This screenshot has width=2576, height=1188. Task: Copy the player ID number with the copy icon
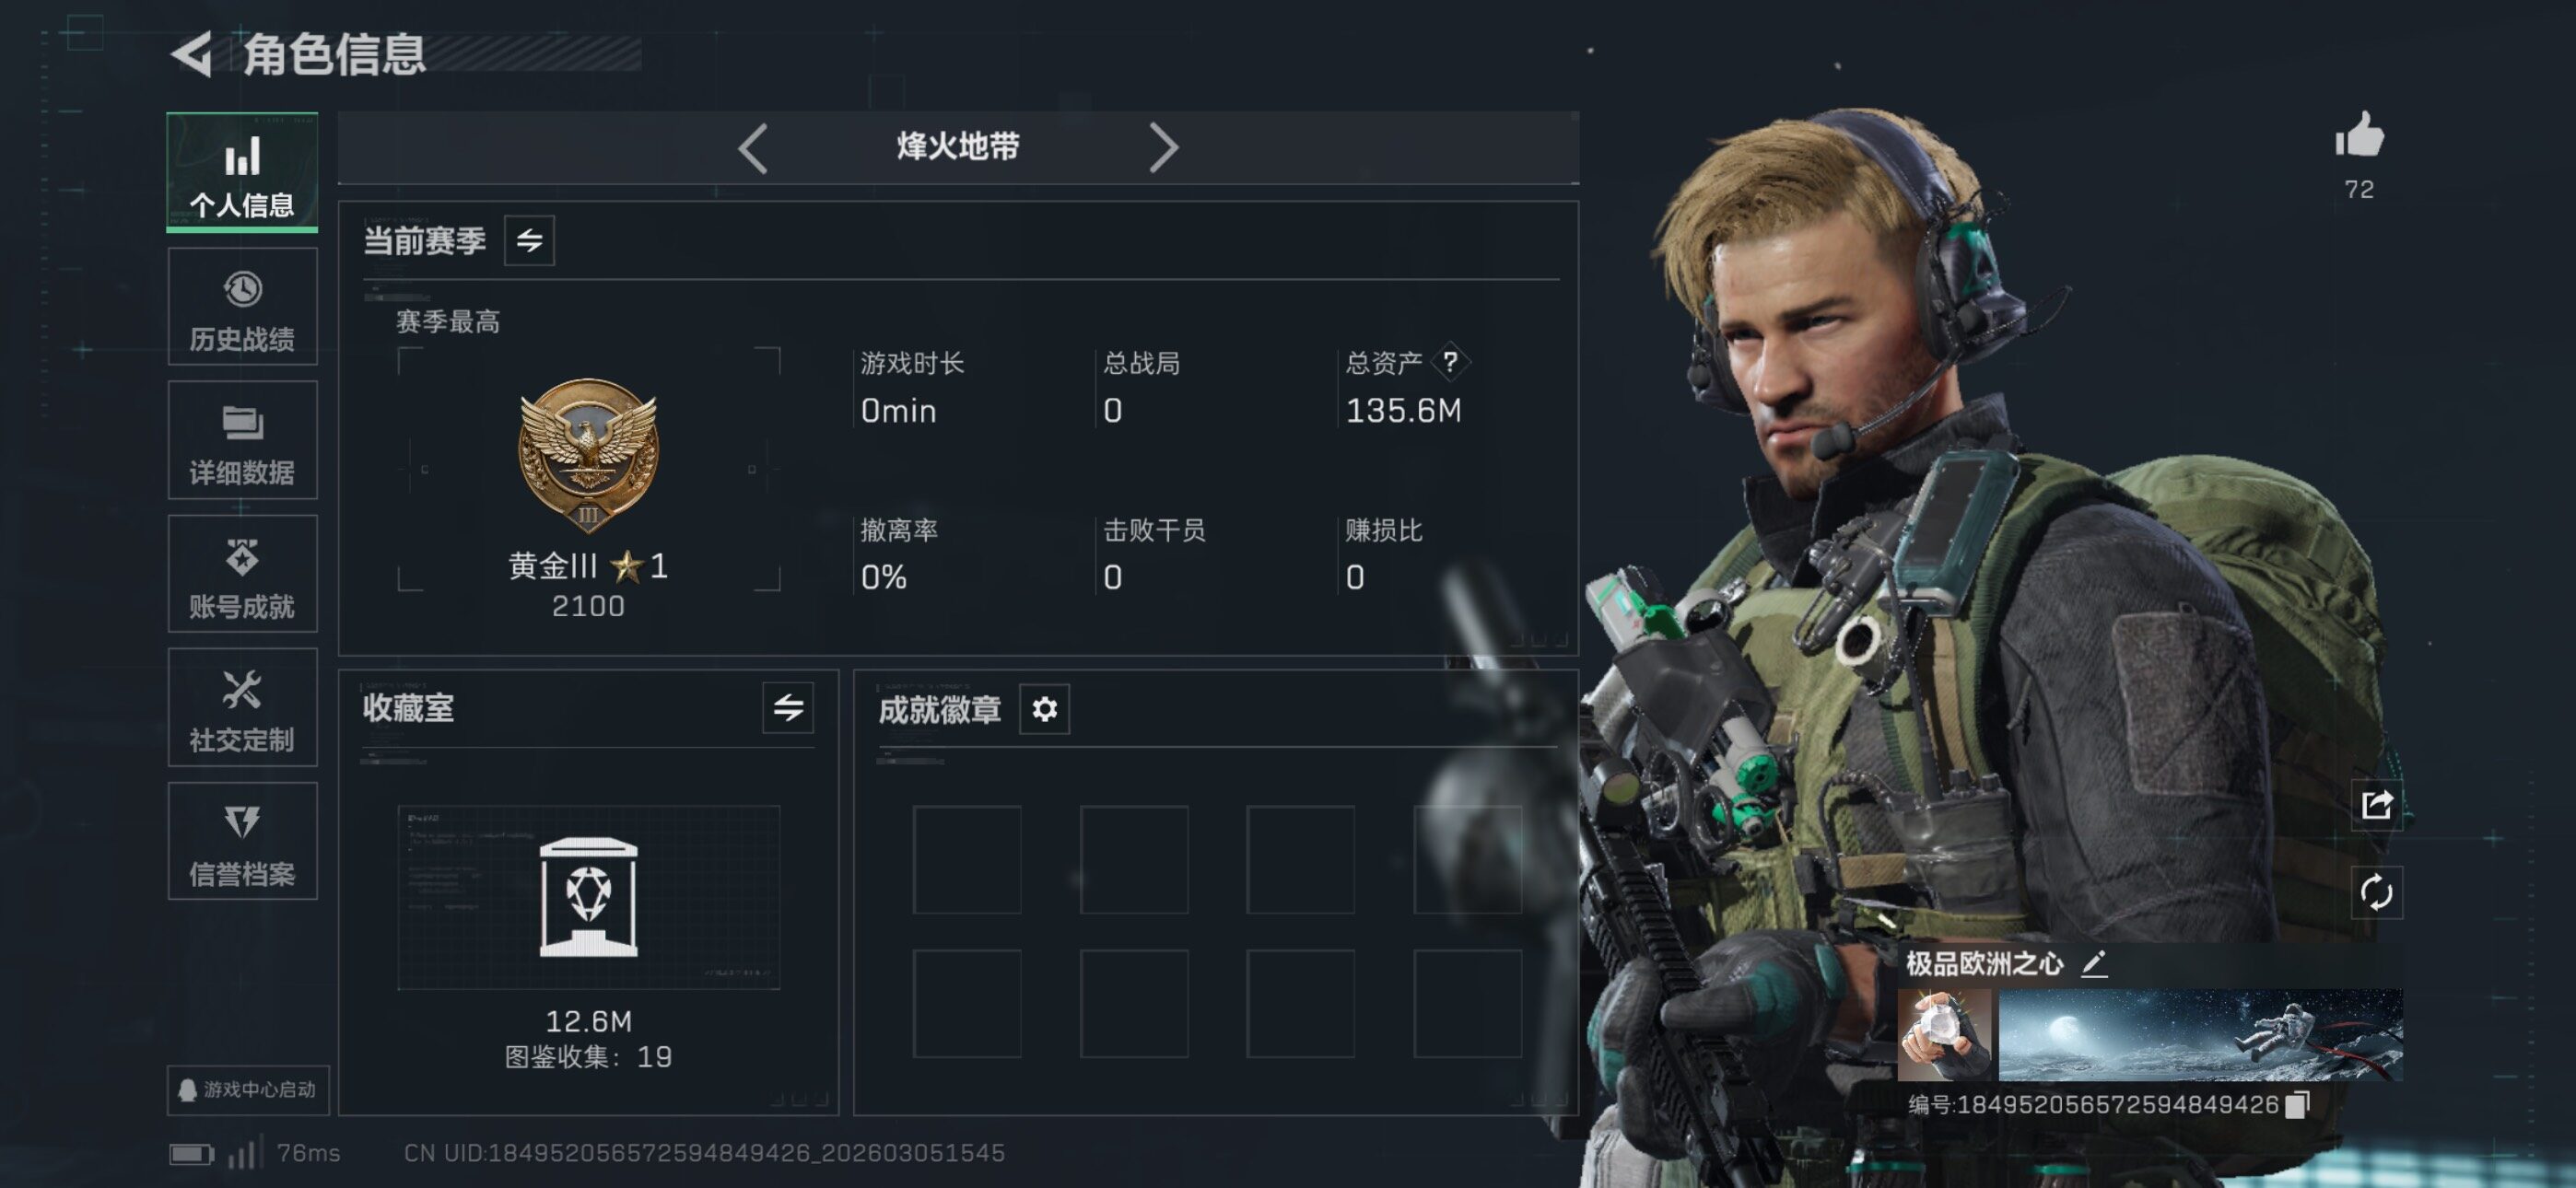point(2298,1104)
